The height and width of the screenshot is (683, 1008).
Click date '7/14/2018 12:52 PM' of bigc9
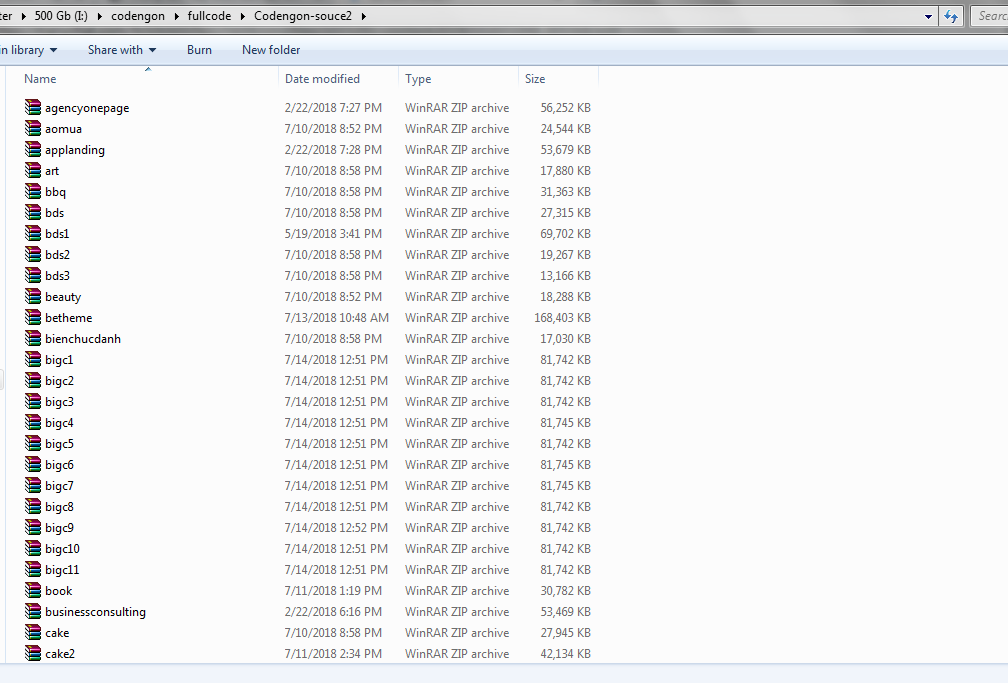point(336,527)
